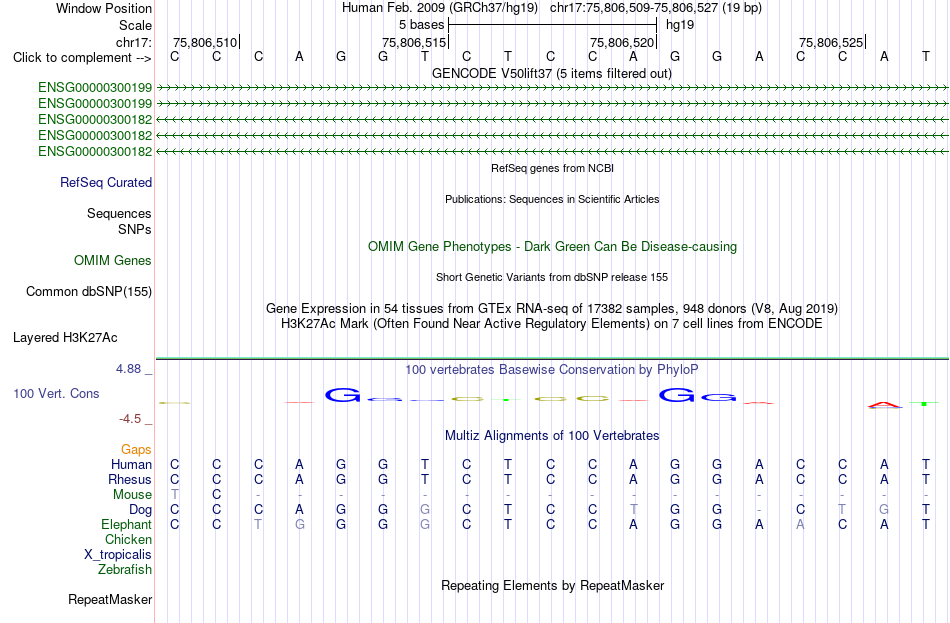Screen dimensions: 950x623
Task: Click the 'Gene Expression in 54 tissues' GTEx title
Action: (552, 308)
